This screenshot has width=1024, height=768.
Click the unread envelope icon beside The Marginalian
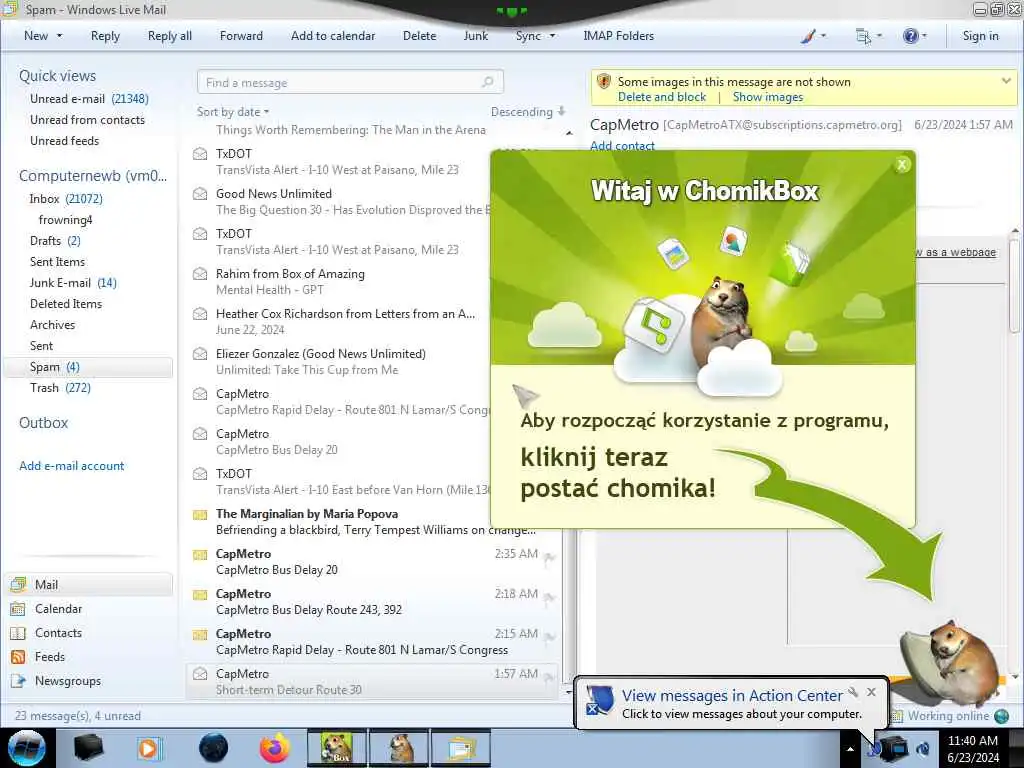pos(200,515)
